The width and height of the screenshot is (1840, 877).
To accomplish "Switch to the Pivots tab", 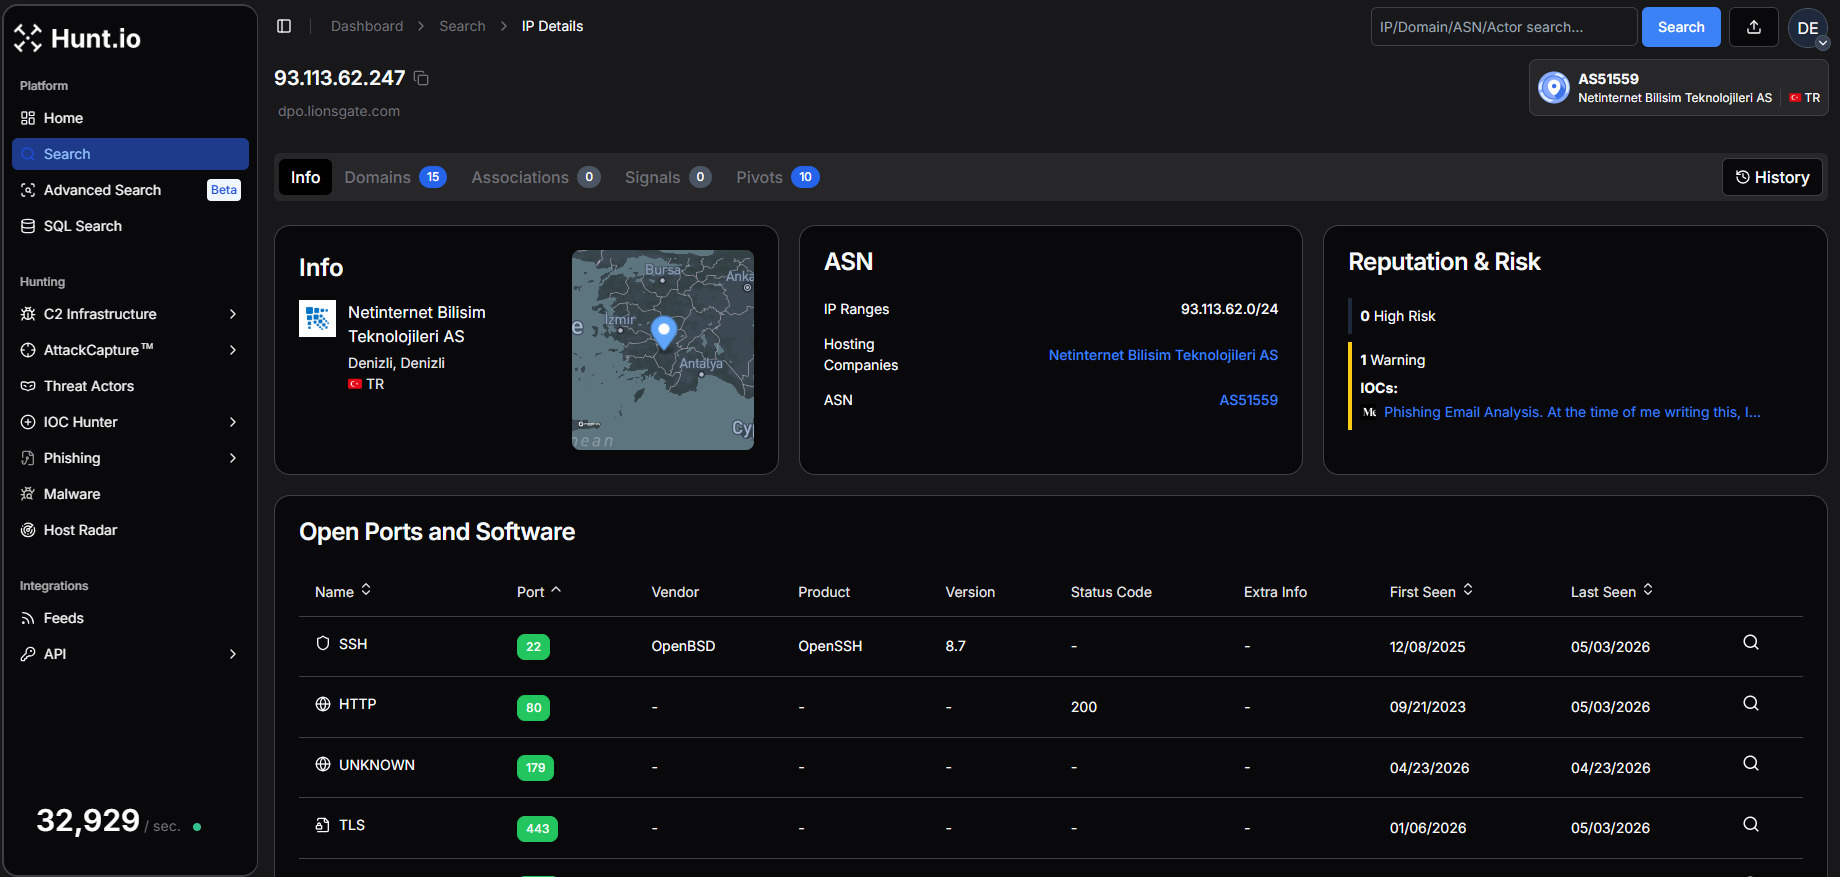I will 777,177.
